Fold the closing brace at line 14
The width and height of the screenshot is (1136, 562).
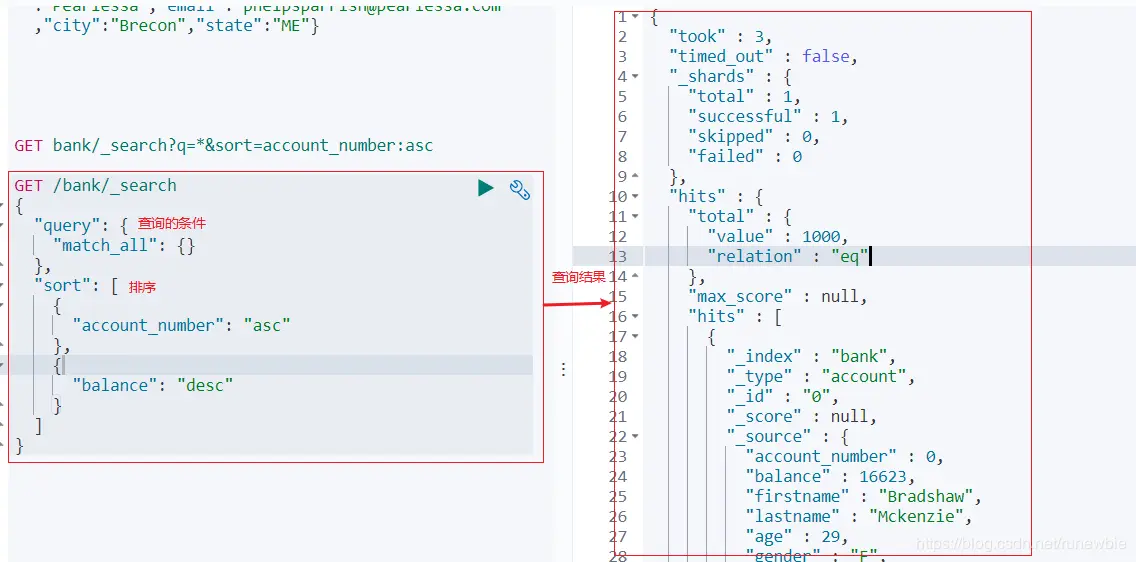point(635,276)
